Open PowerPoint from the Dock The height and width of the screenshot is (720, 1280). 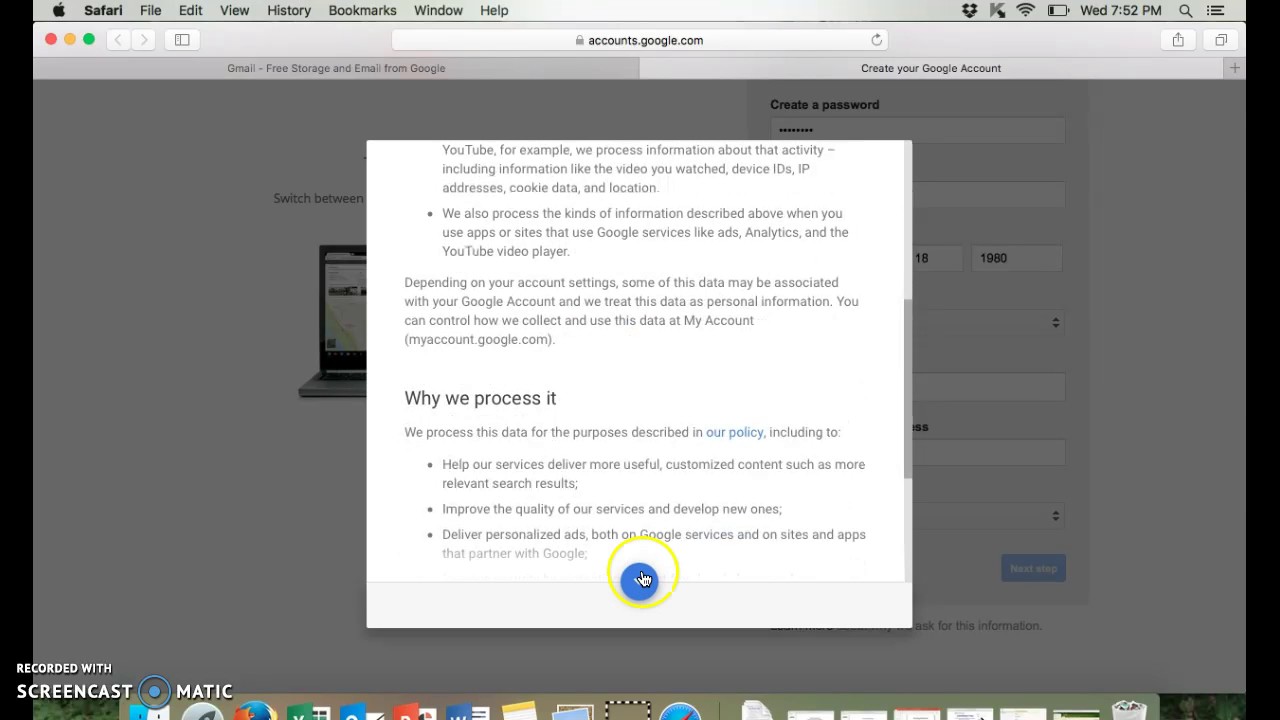(414, 712)
